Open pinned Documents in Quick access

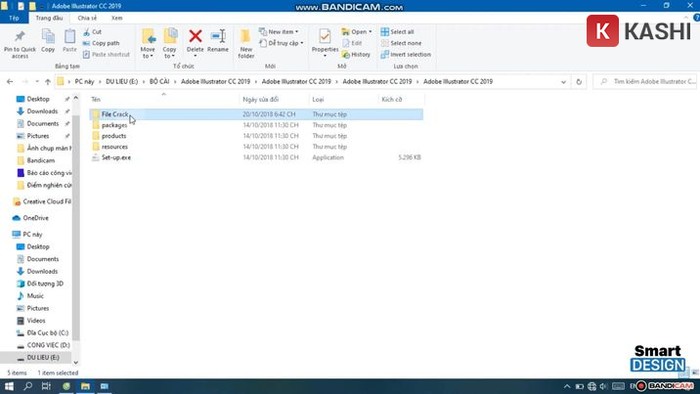(x=42, y=124)
